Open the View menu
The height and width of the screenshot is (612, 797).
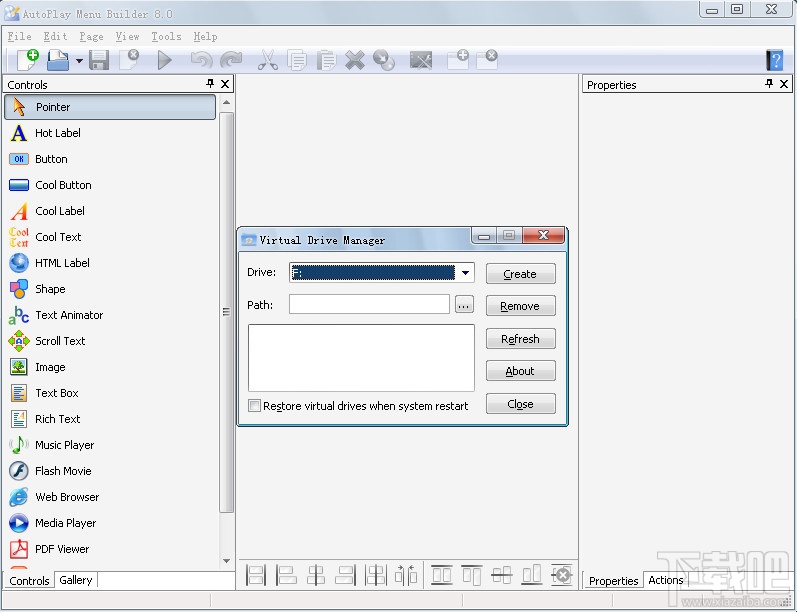click(128, 37)
